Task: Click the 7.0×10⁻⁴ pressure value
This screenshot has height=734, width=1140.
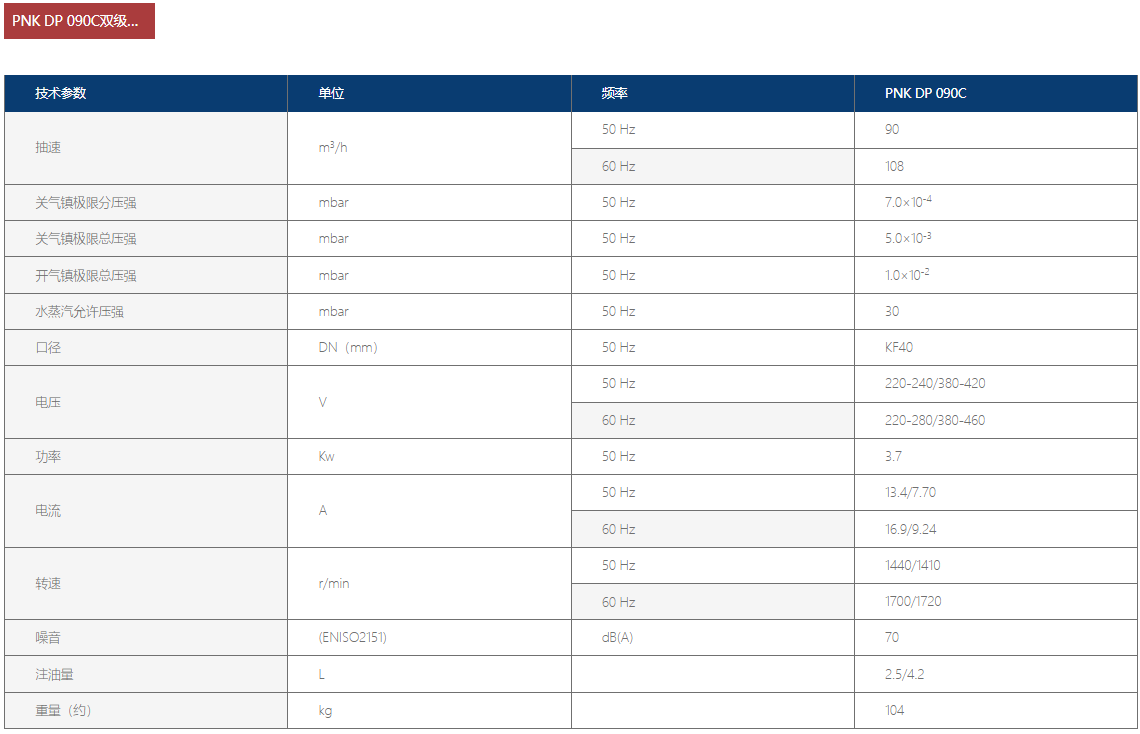Action: (x=908, y=202)
